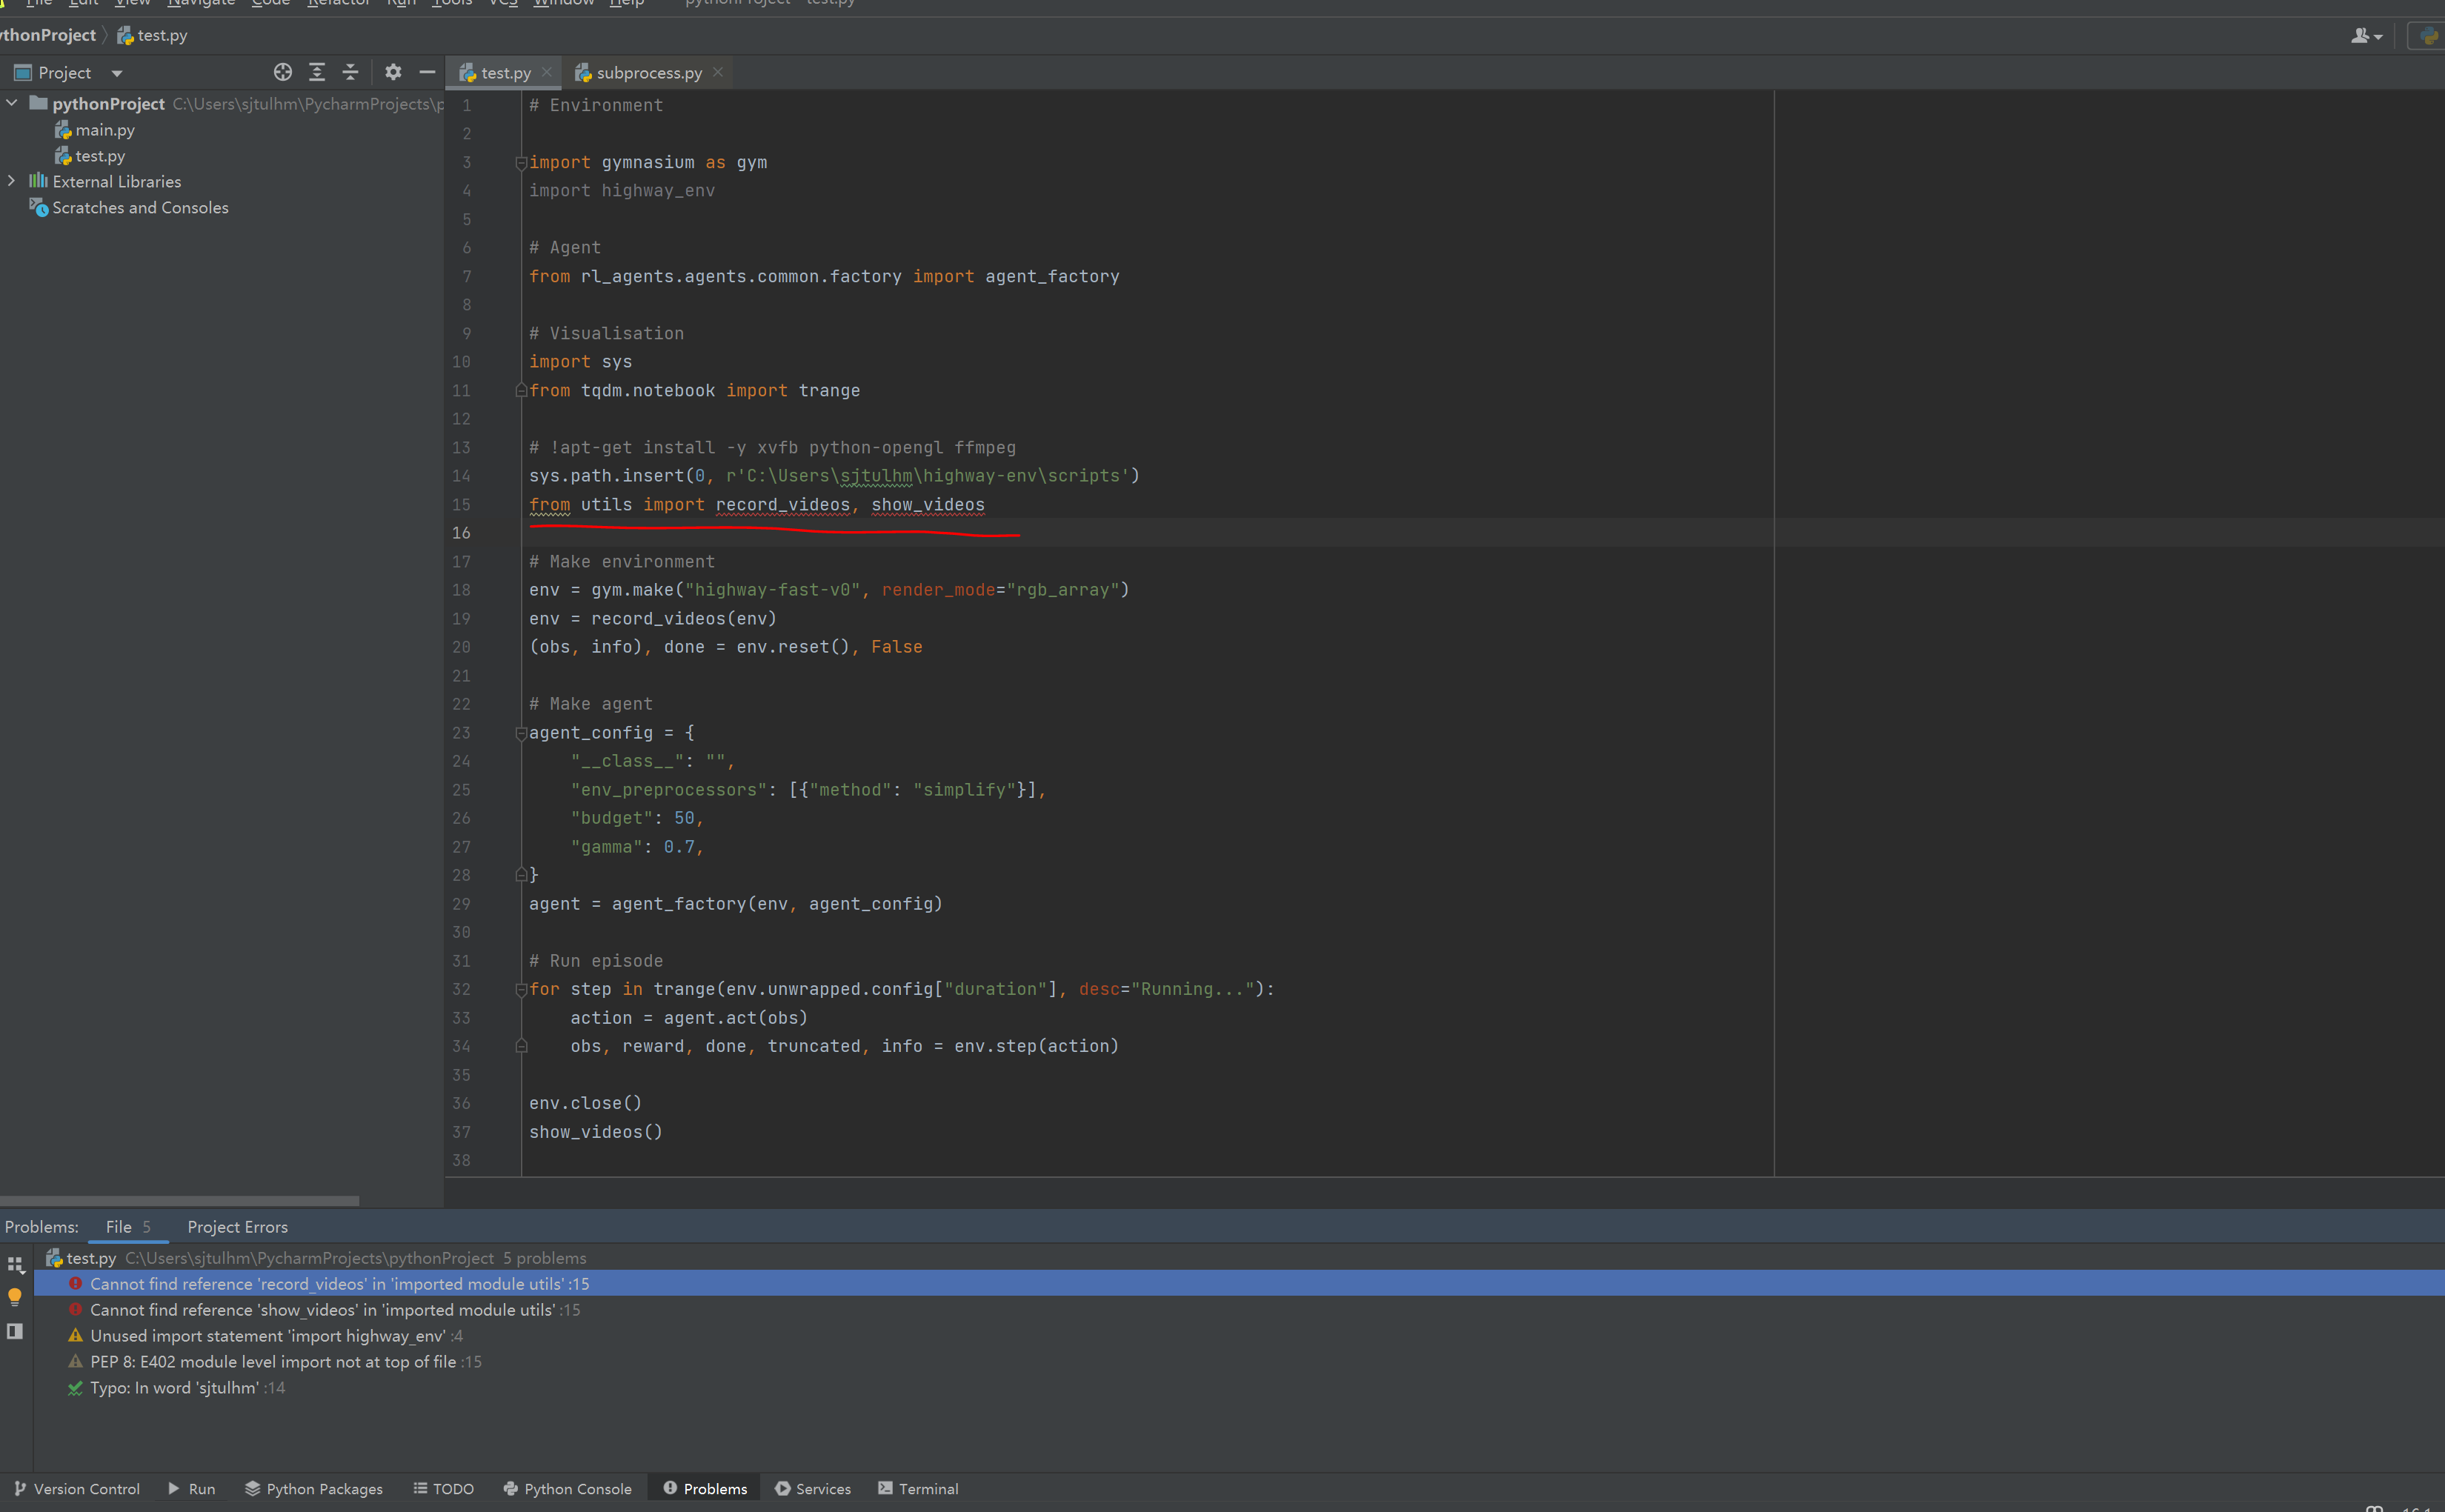
Task: Hide the Project panel using the minimize bar
Action: coord(427,72)
